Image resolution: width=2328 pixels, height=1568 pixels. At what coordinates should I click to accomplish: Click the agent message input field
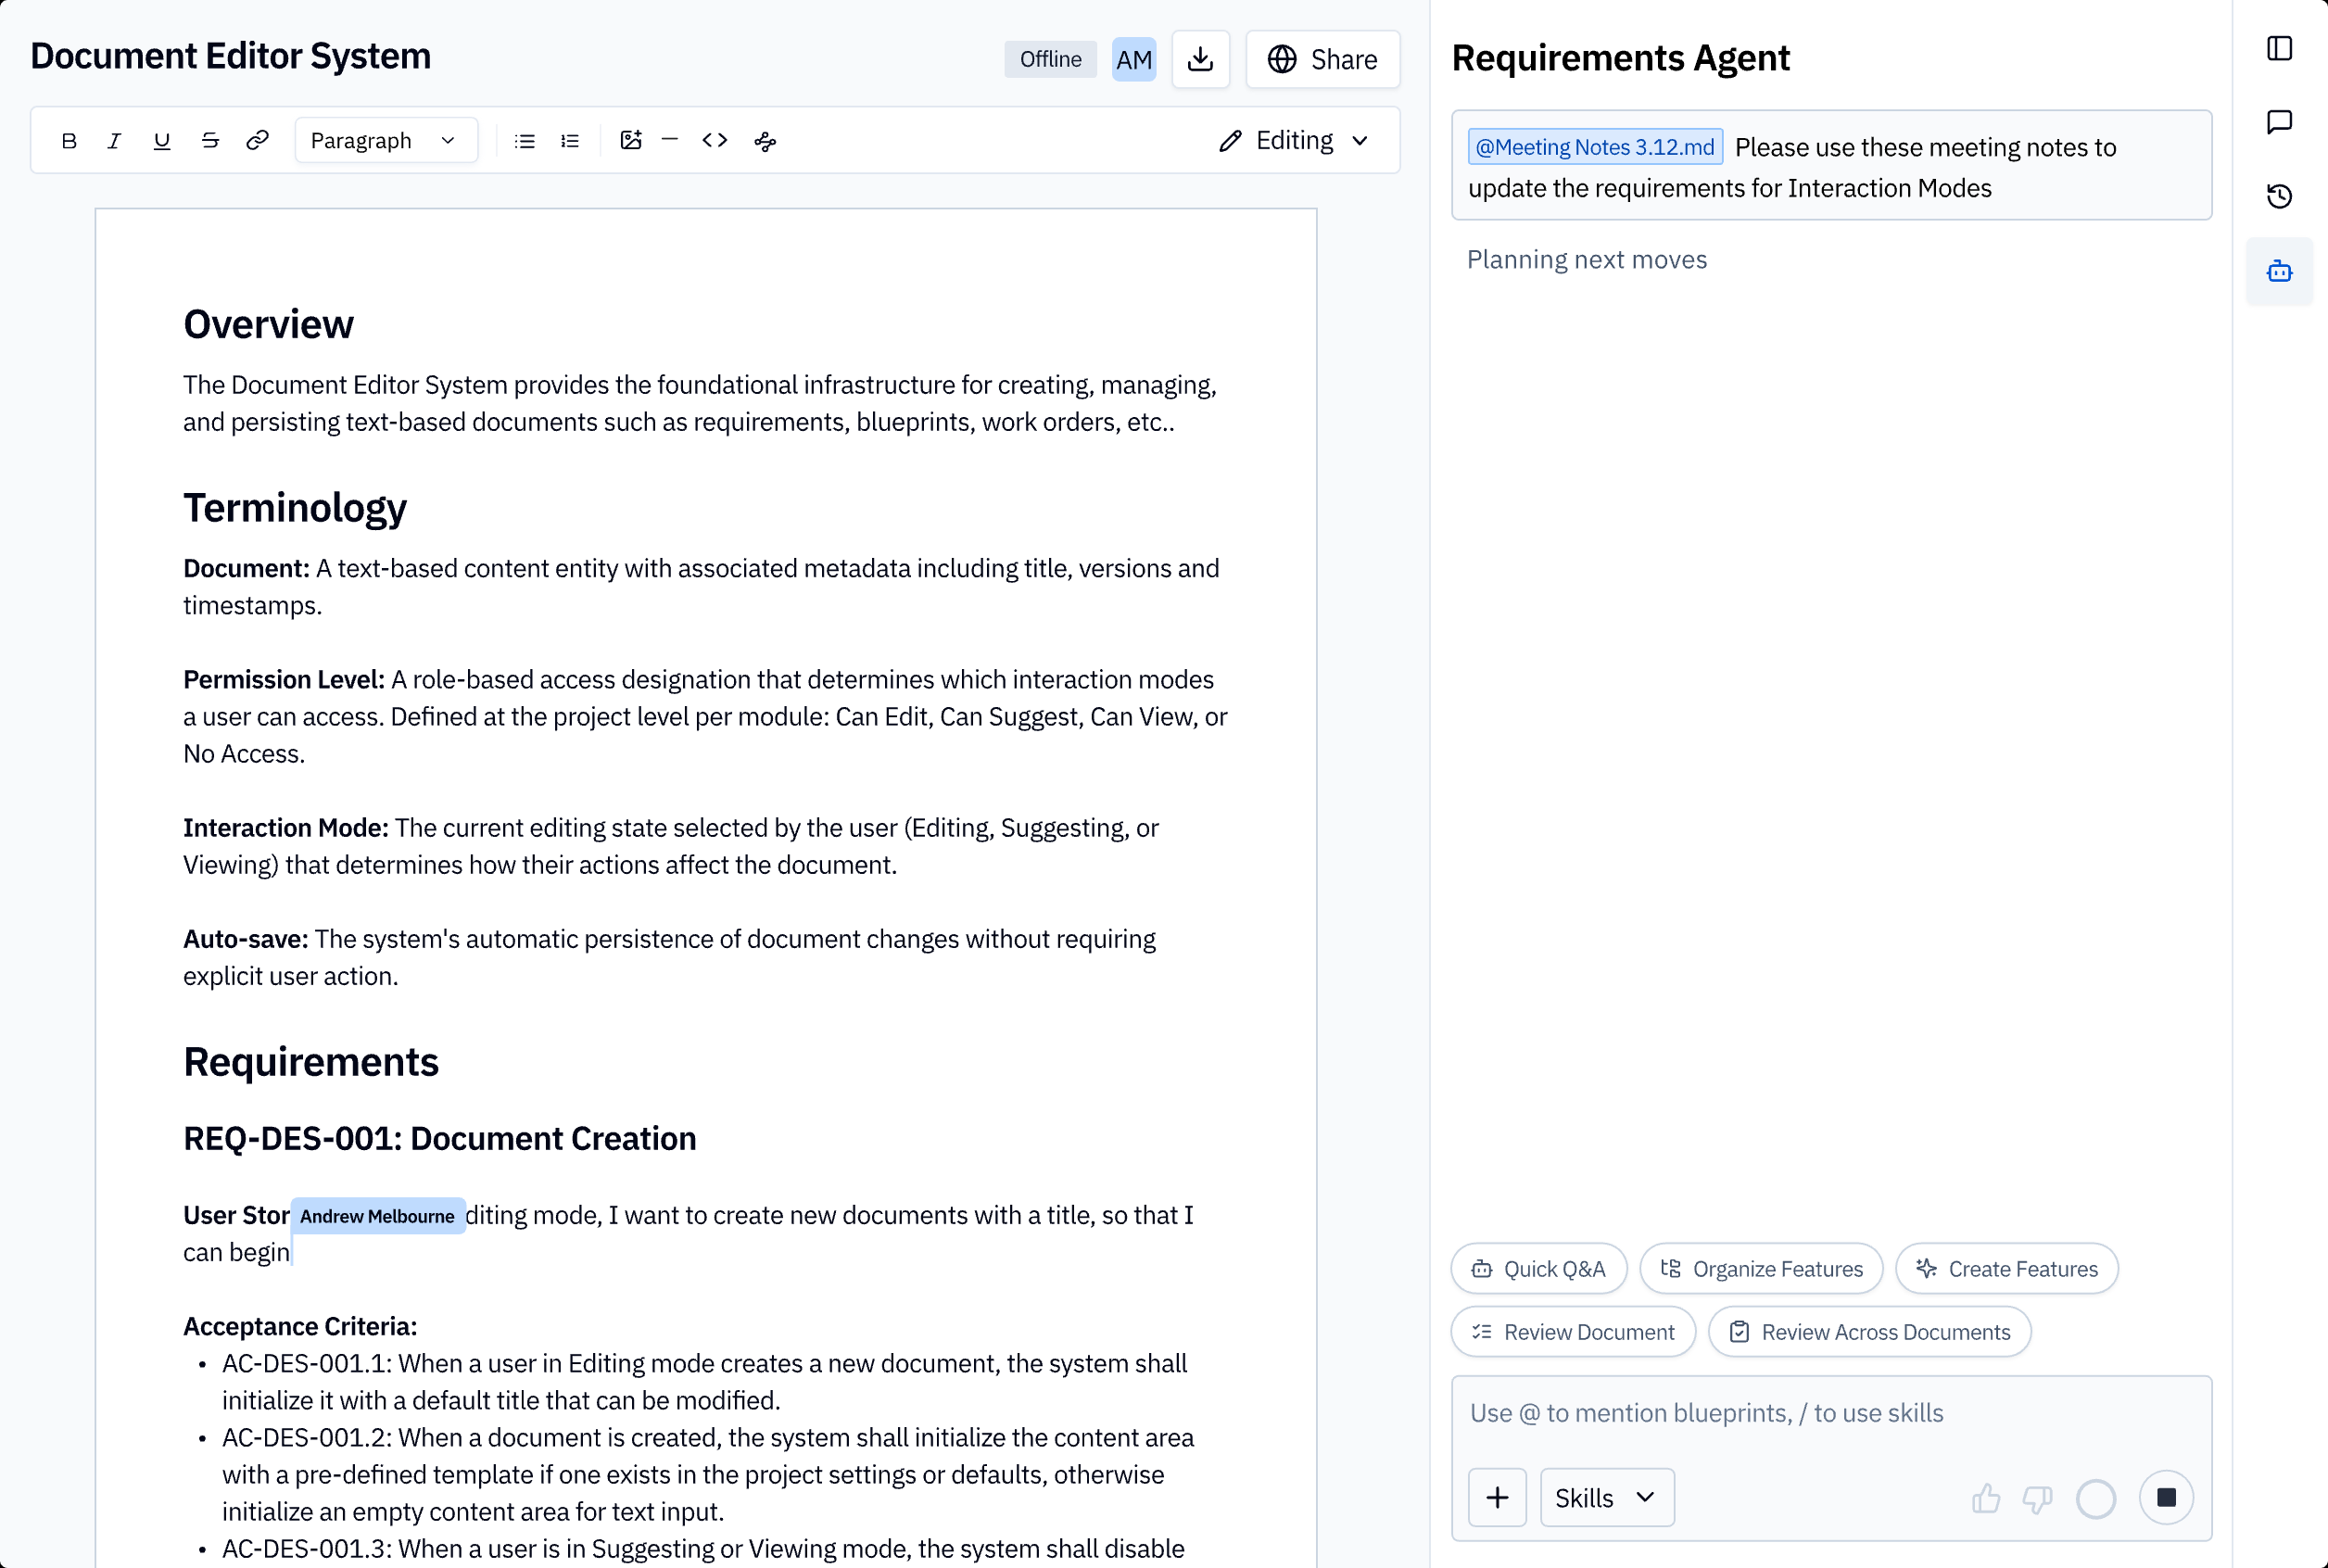1830,1413
